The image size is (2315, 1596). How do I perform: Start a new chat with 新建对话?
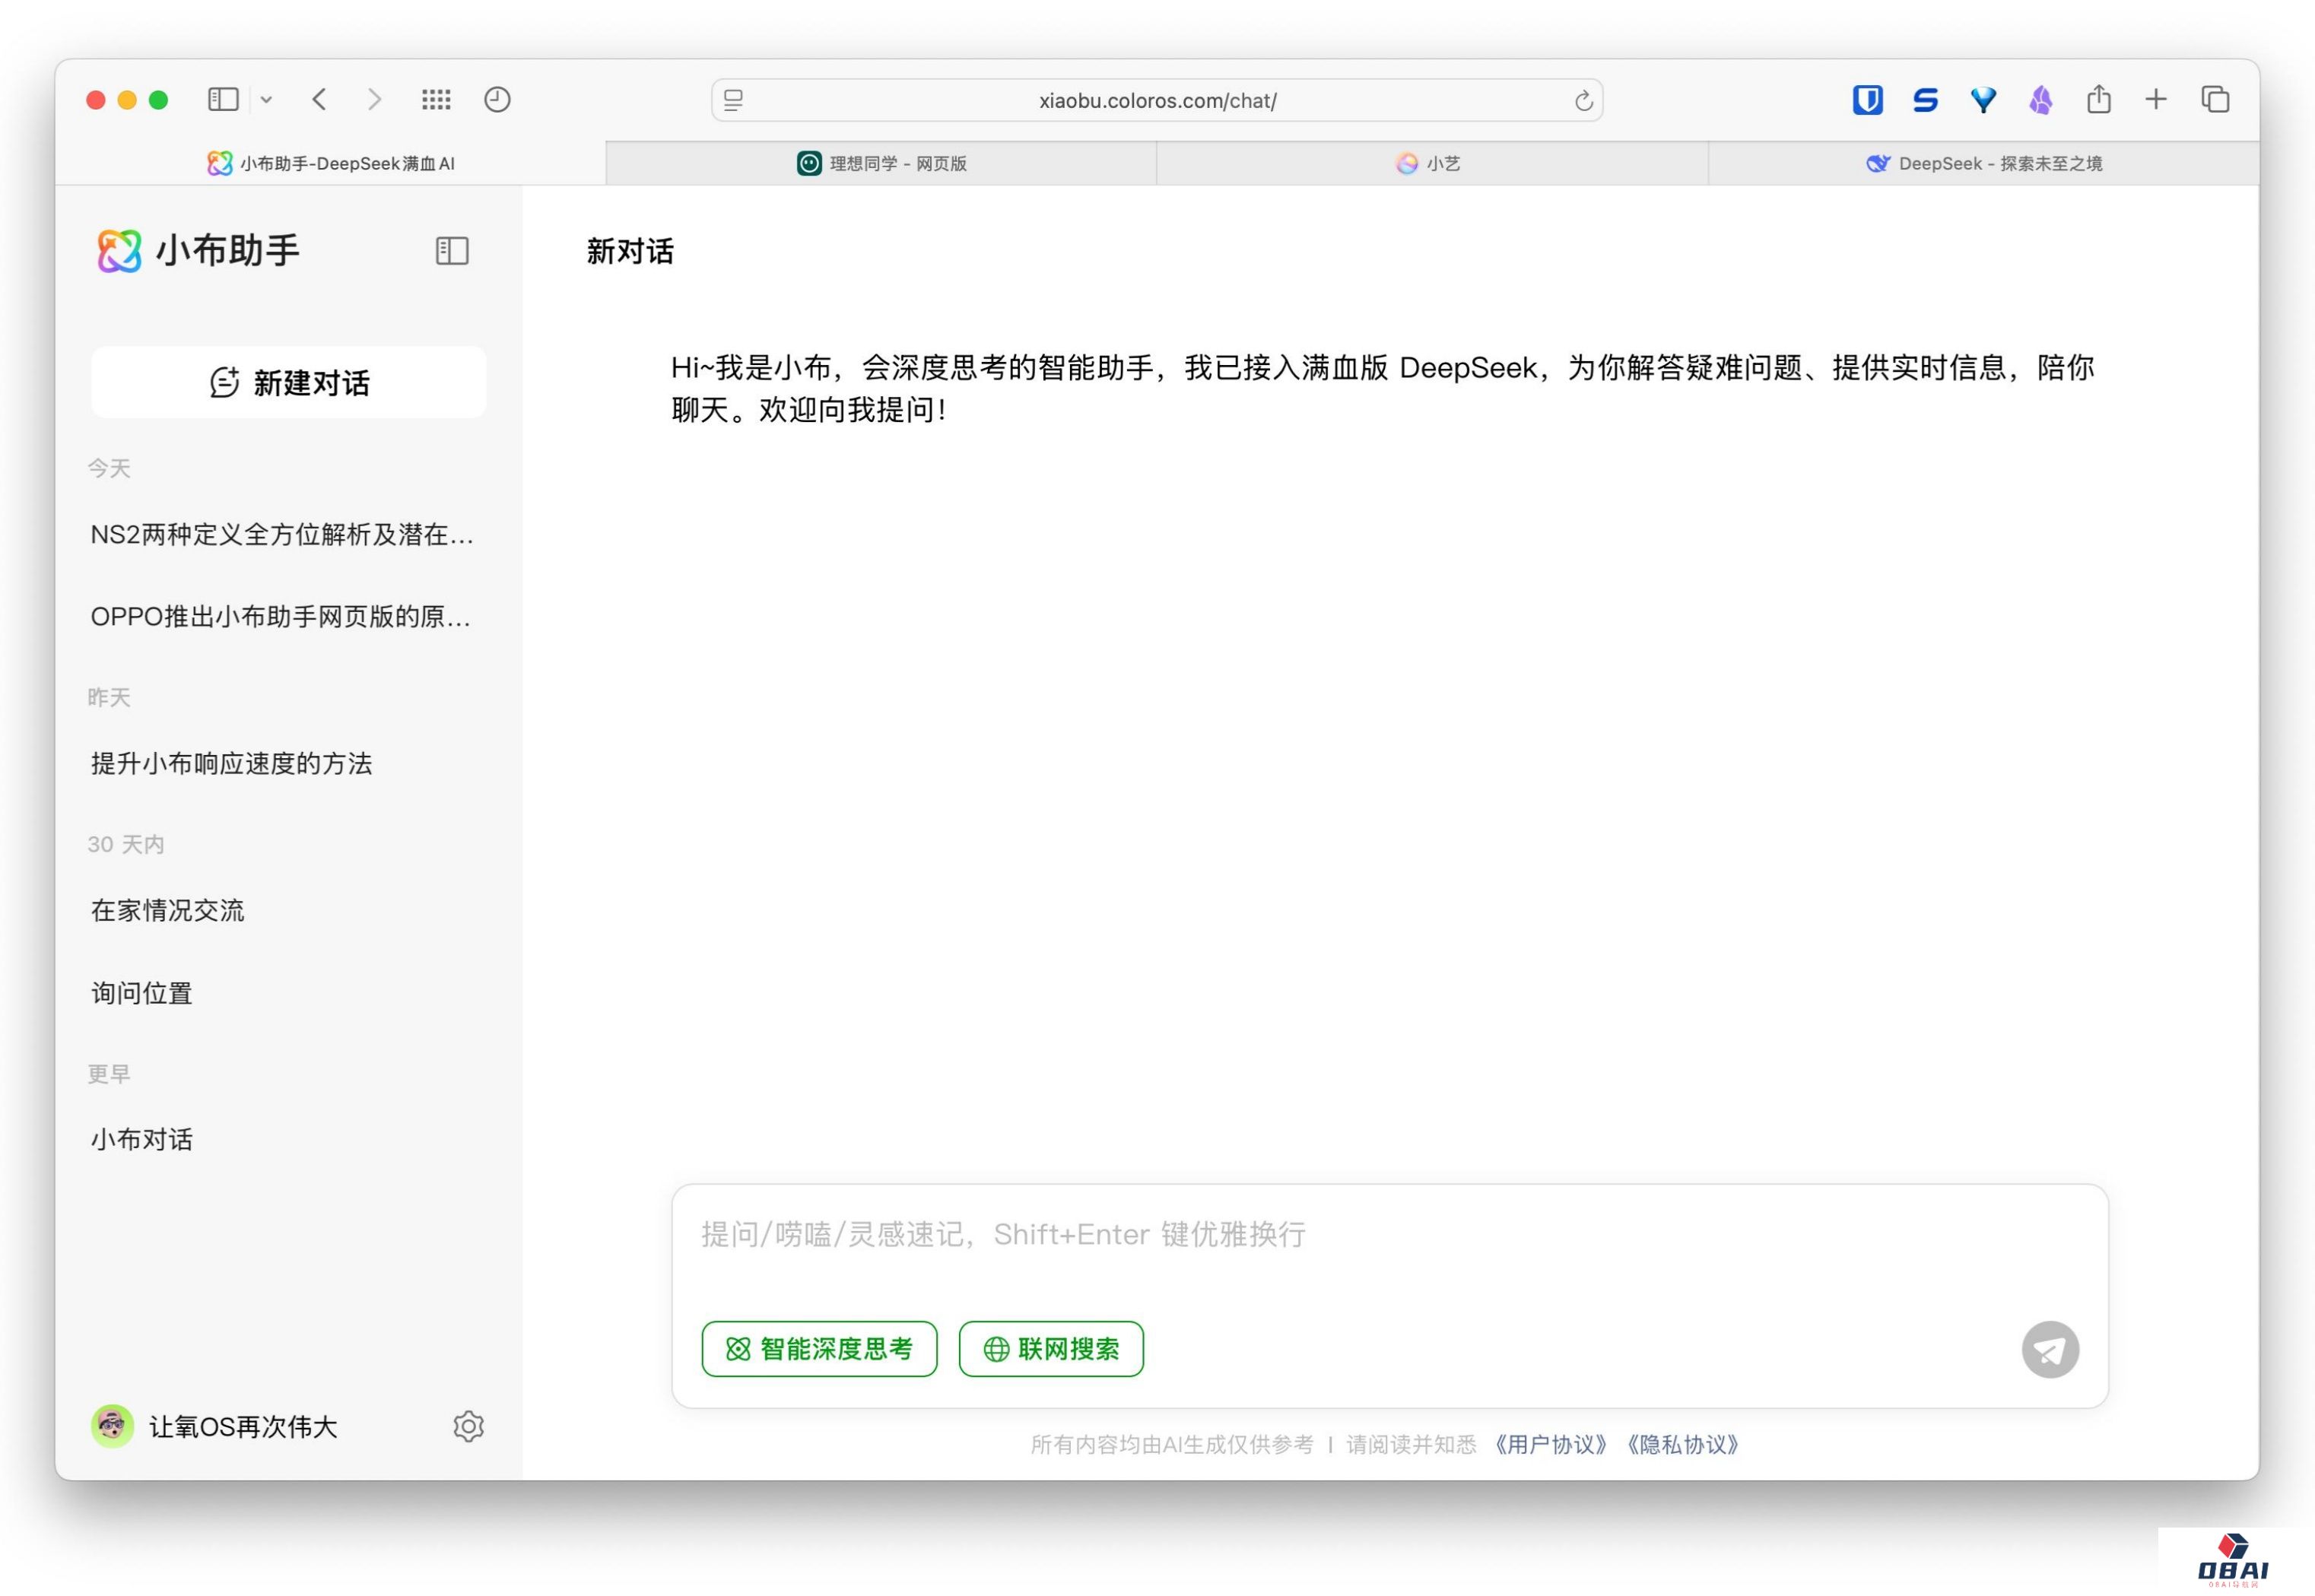[289, 382]
